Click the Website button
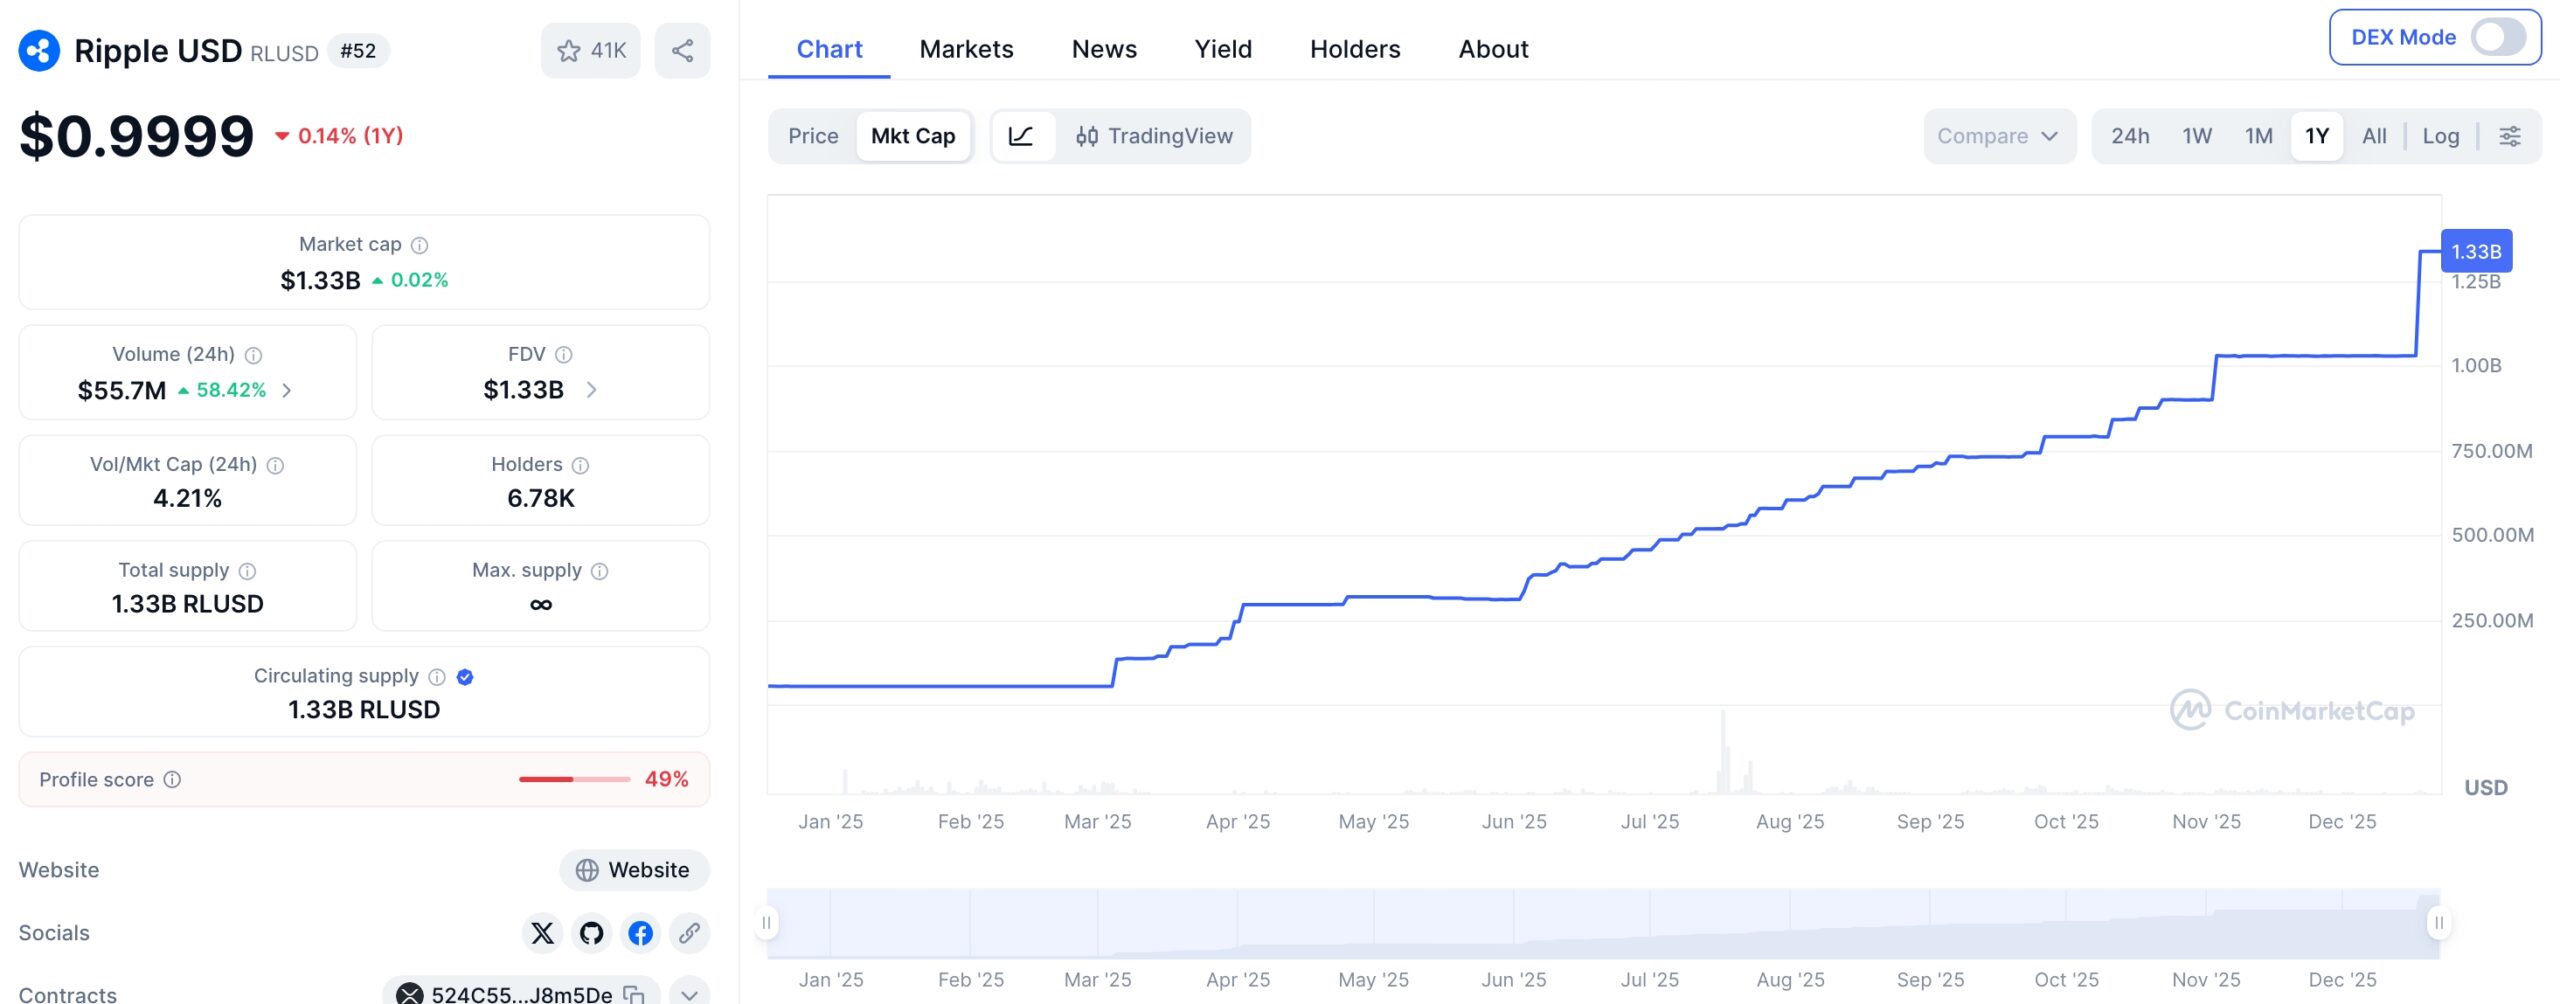 click(634, 870)
